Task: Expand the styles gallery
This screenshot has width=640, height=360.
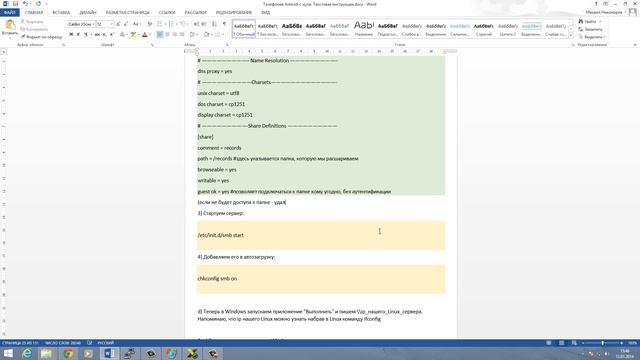Action: pos(571,36)
